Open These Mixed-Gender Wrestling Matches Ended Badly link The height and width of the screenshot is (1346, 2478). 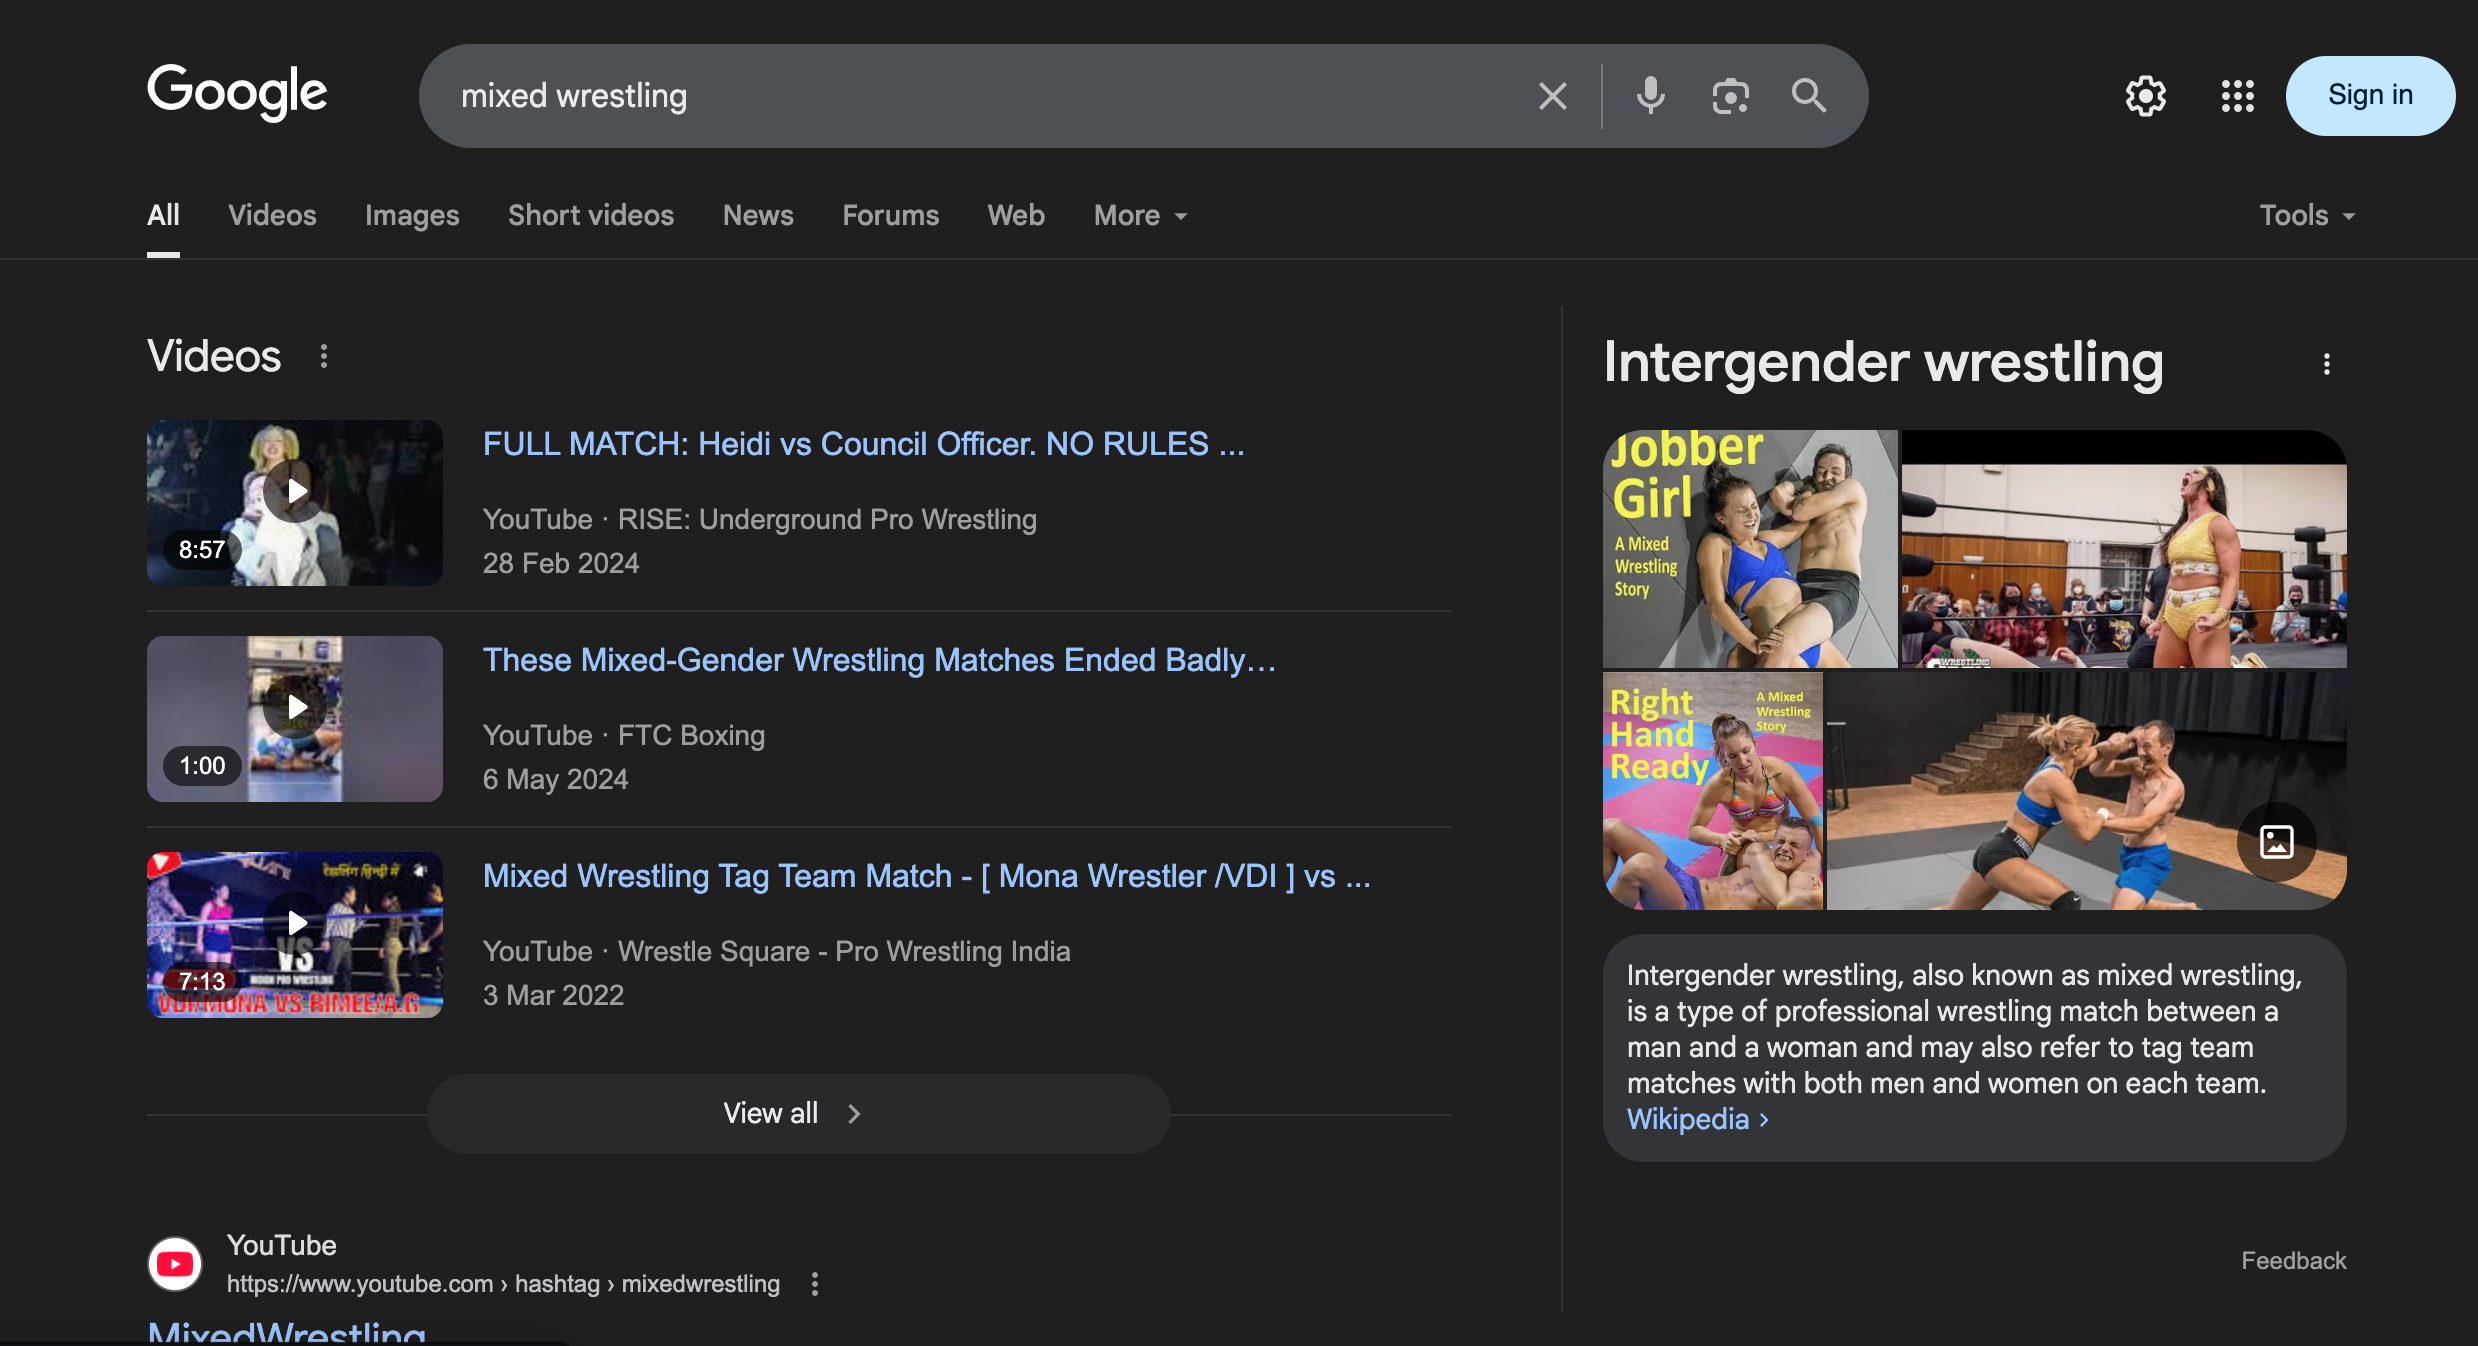880,660
